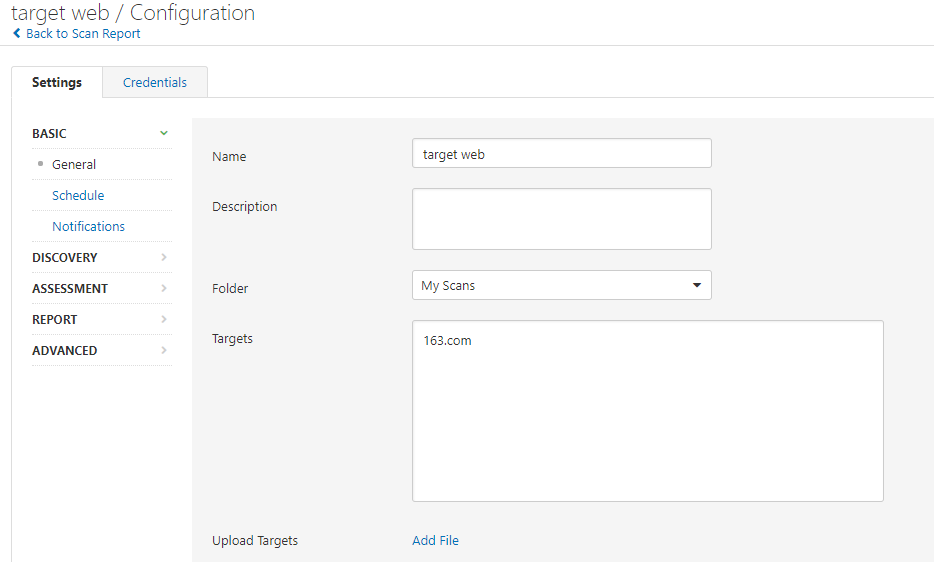Open the Folder dropdown showing My Scans
Image resolution: width=934 pixels, height=562 pixels.
click(x=561, y=285)
